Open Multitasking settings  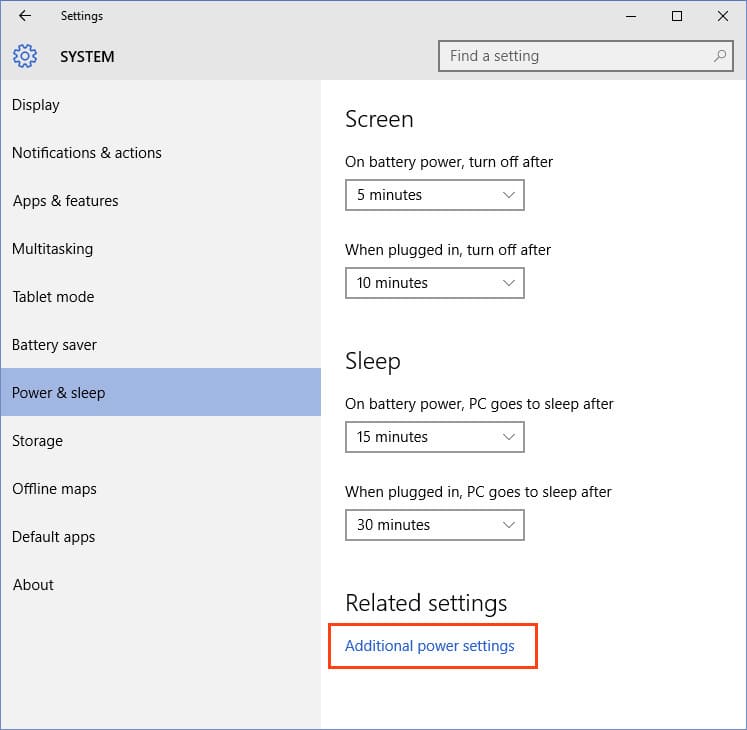[52, 249]
